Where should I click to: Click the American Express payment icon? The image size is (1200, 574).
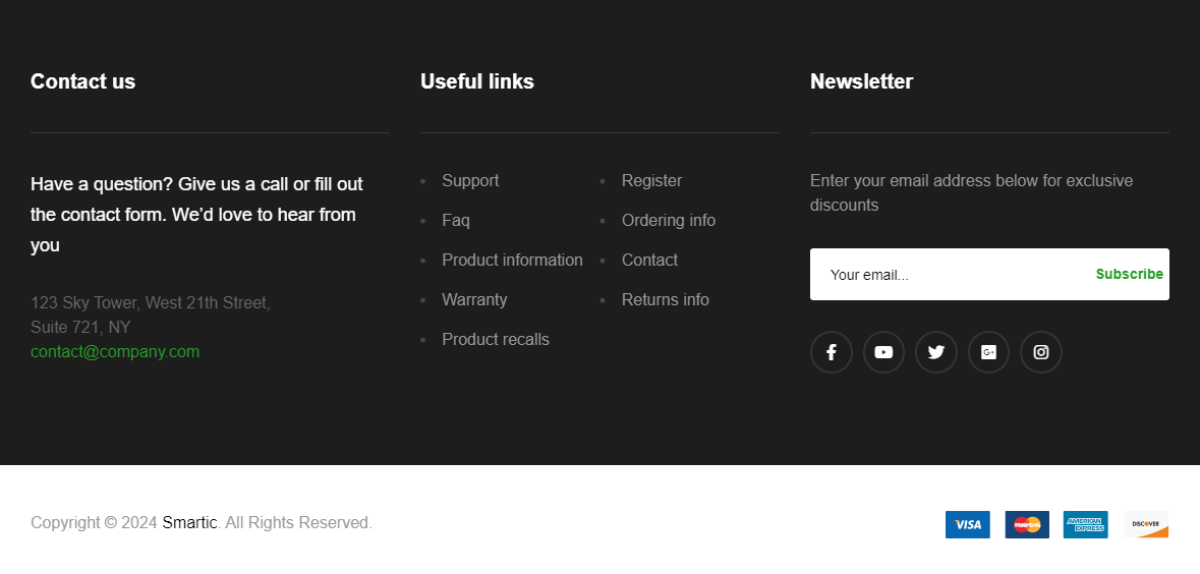tap(1085, 525)
